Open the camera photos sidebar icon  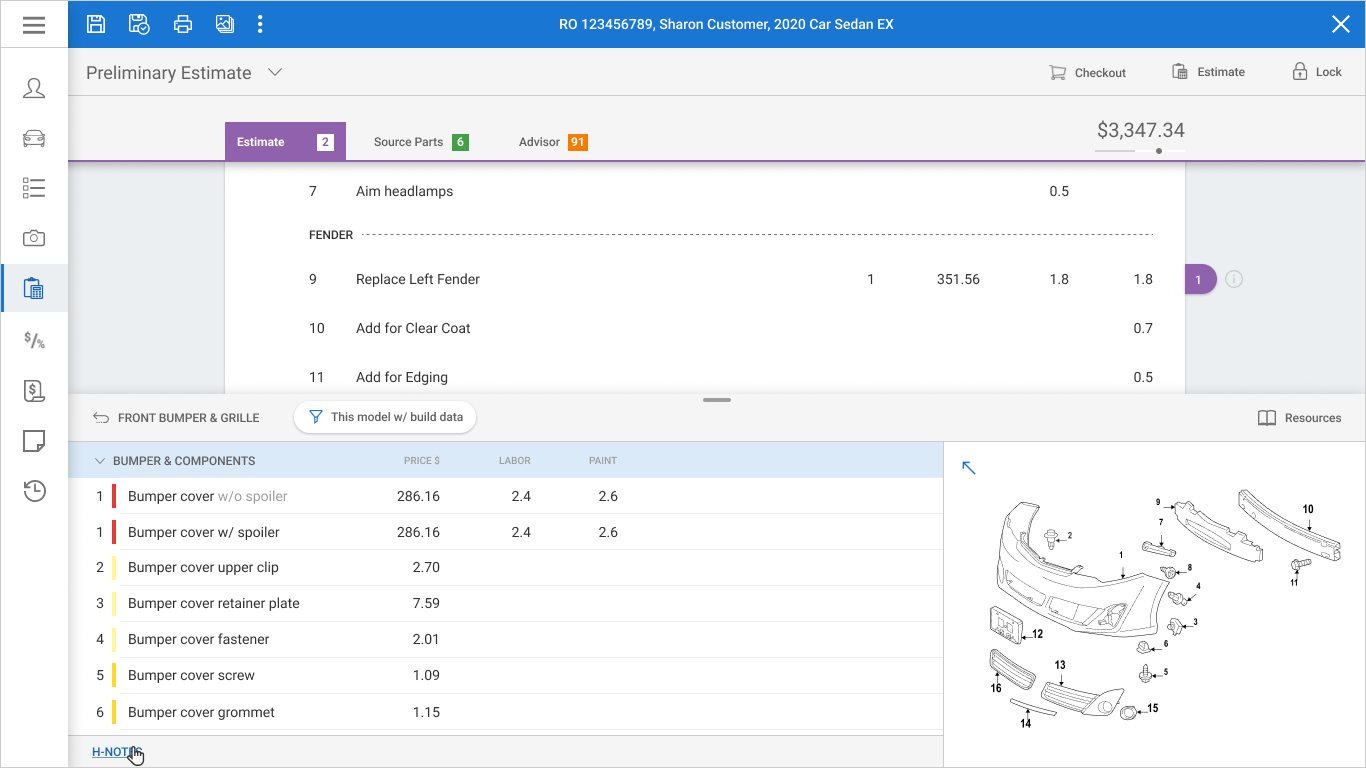coord(34,238)
